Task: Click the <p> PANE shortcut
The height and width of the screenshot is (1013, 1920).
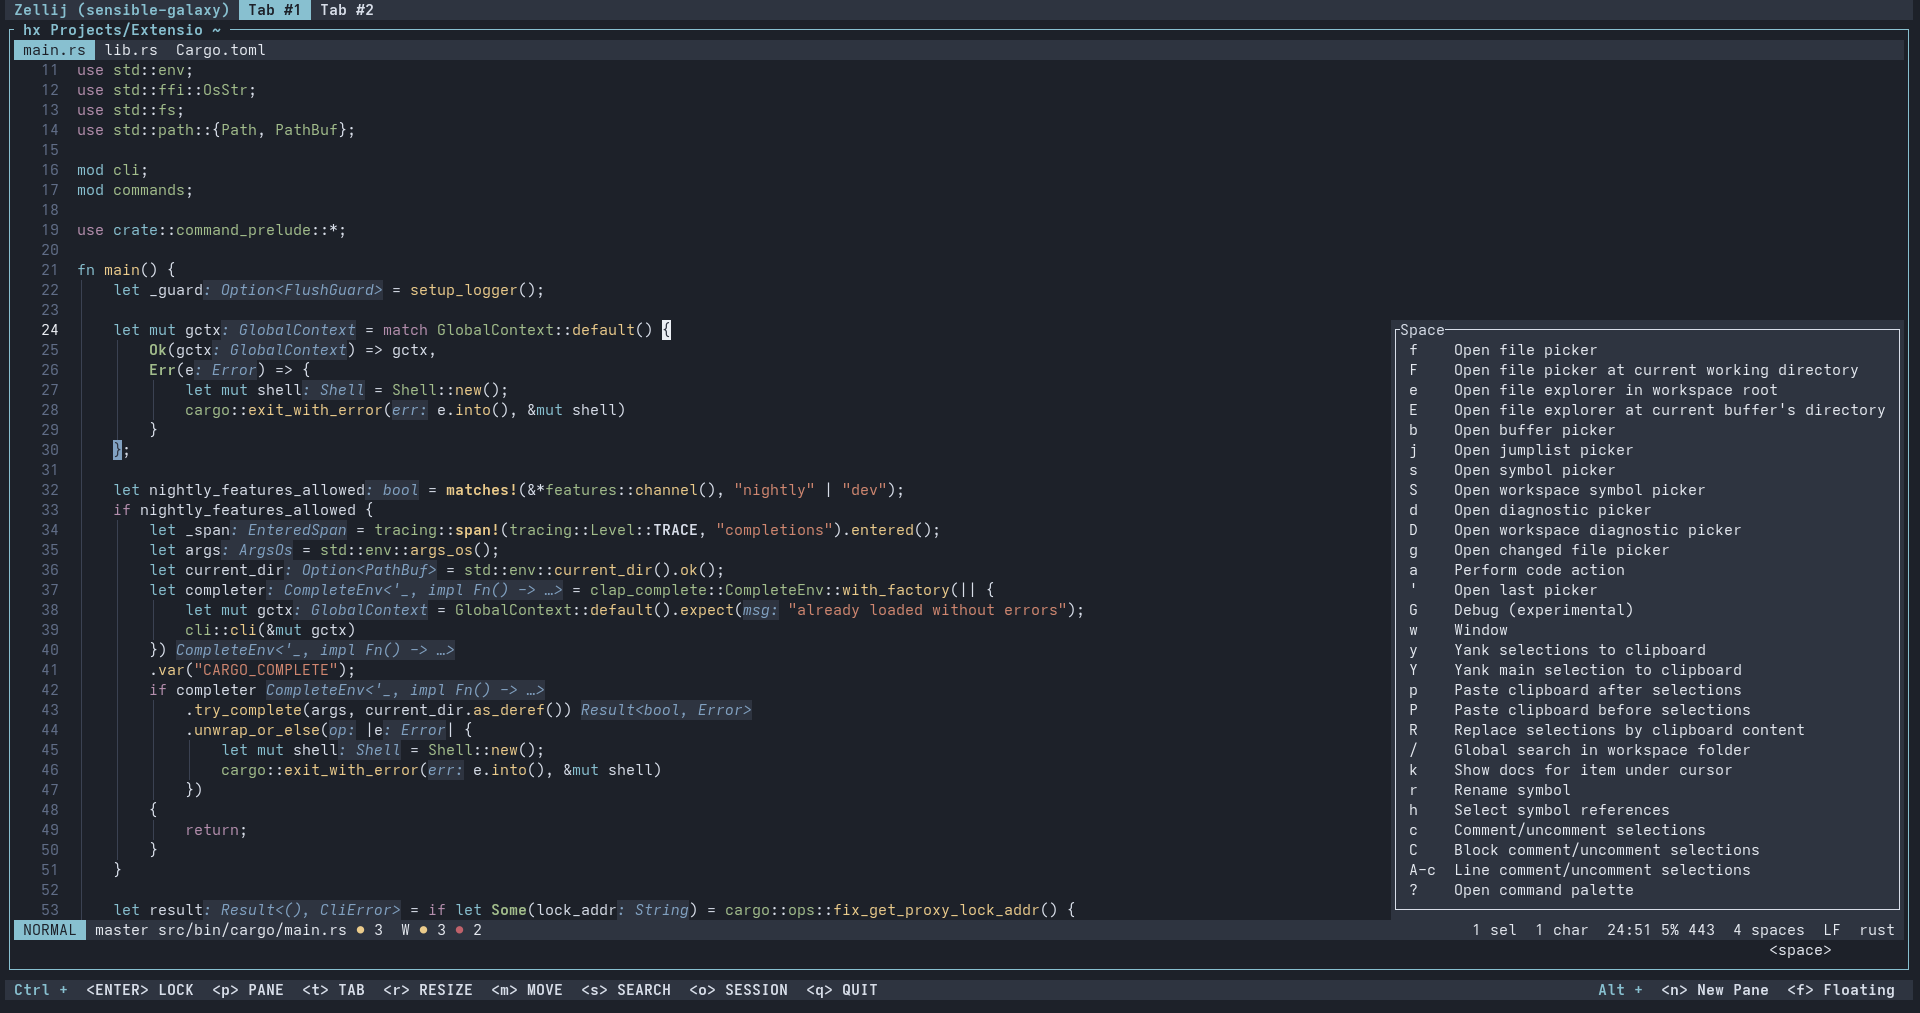Action: tap(248, 990)
